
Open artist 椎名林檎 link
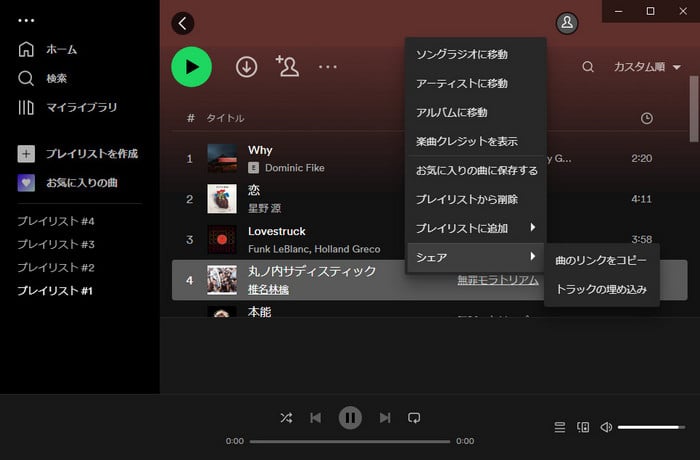coord(268,290)
